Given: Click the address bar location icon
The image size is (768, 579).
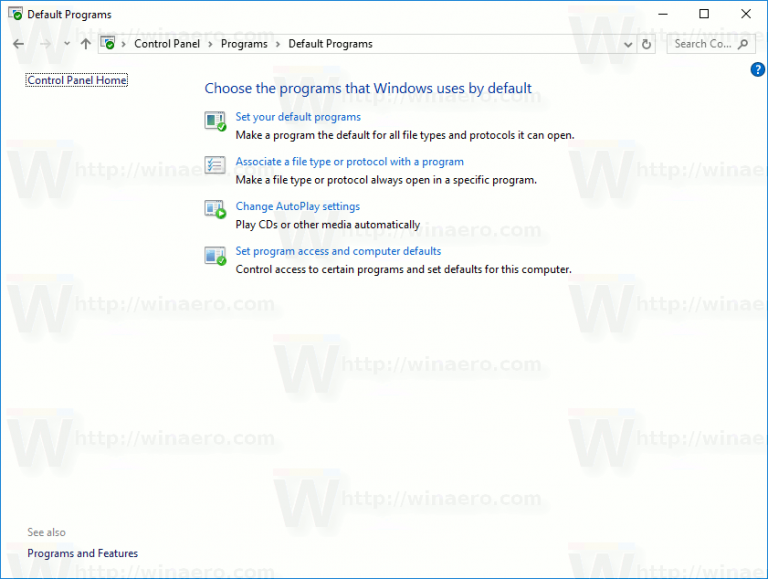Looking at the screenshot, I should click(x=108, y=44).
